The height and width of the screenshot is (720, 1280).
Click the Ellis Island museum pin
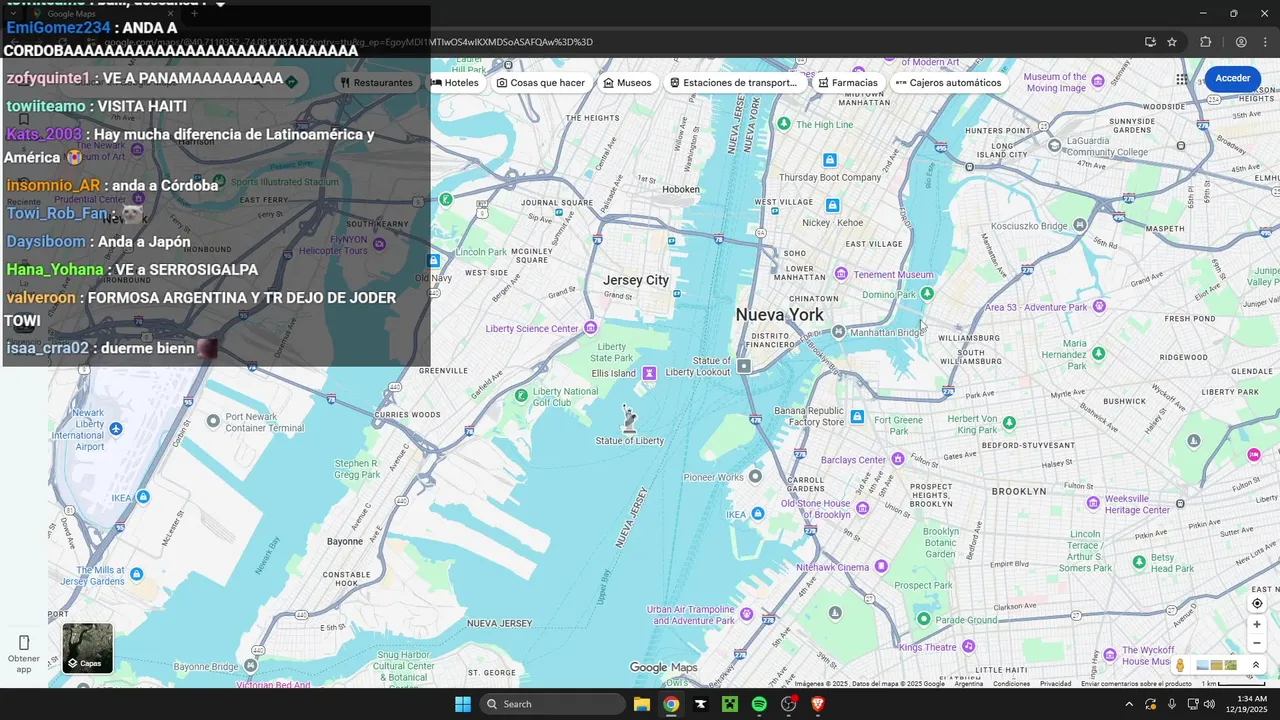650,373
